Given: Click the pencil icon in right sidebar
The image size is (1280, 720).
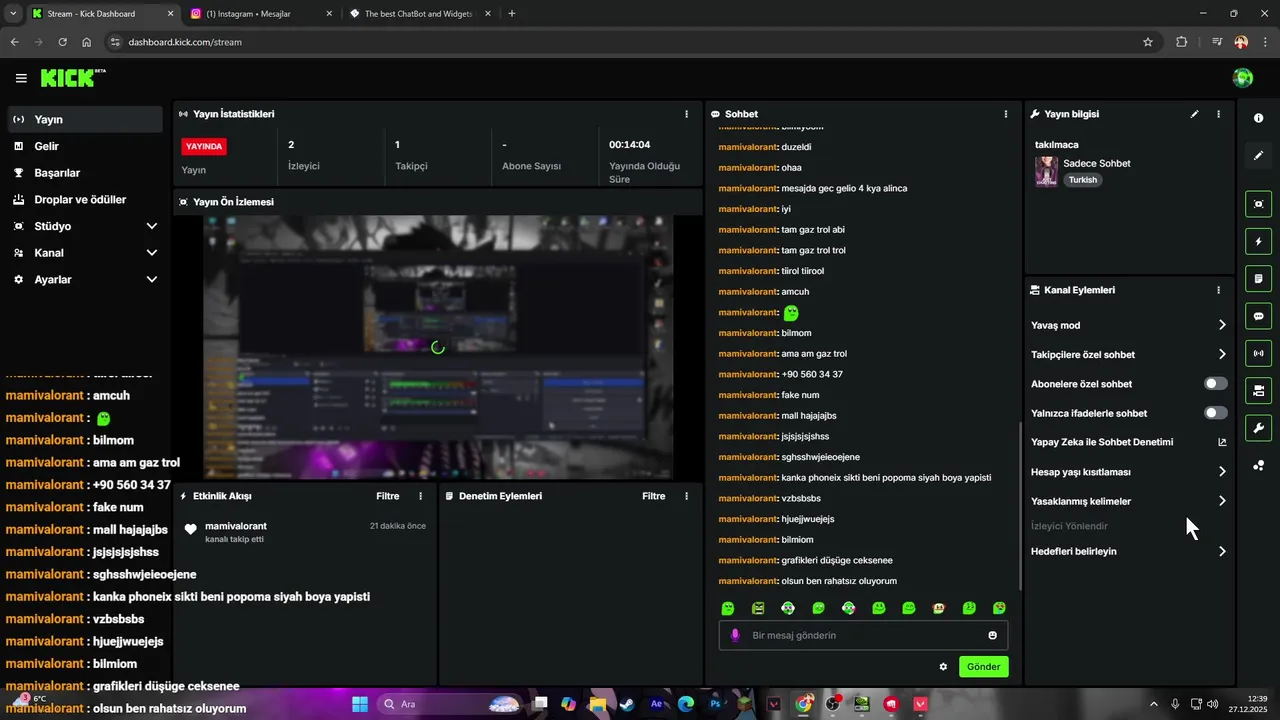Looking at the screenshot, I should click(1258, 155).
